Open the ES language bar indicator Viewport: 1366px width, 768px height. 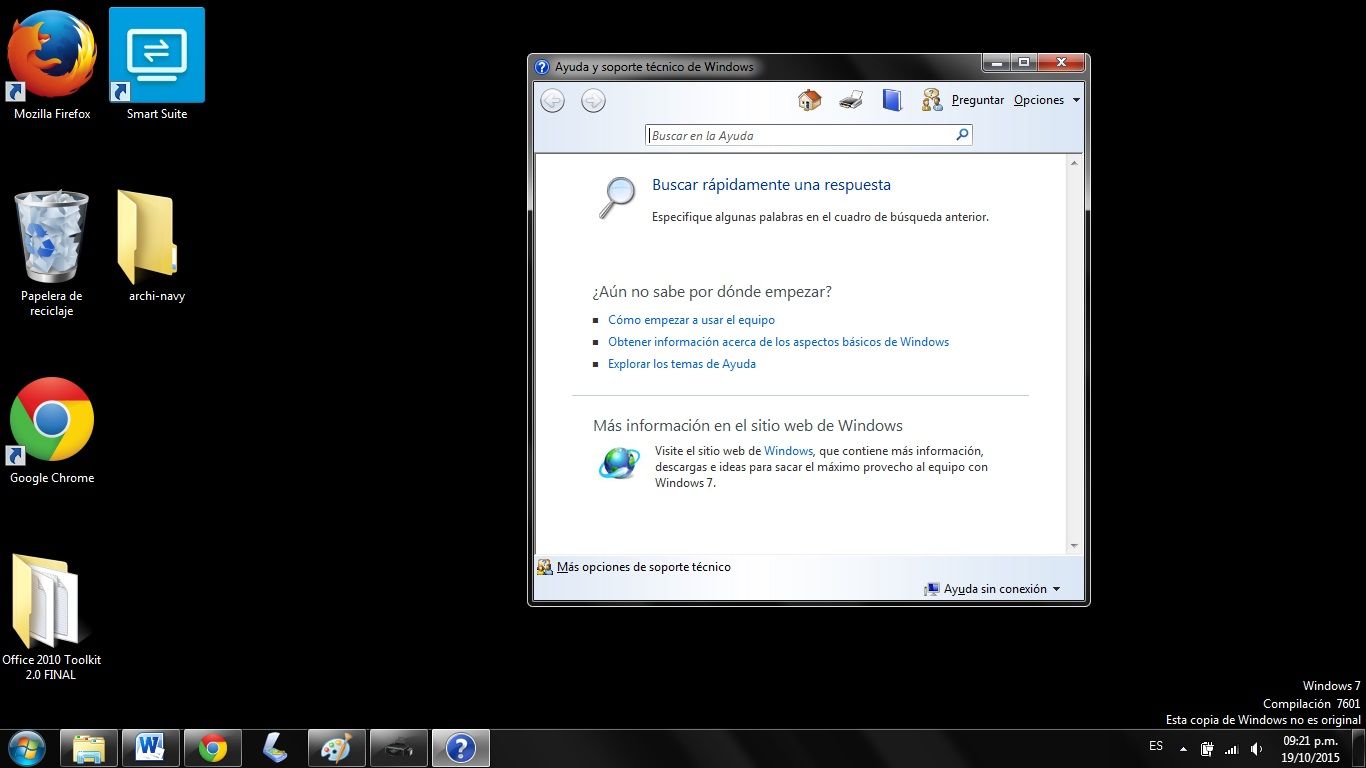(x=1156, y=746)
